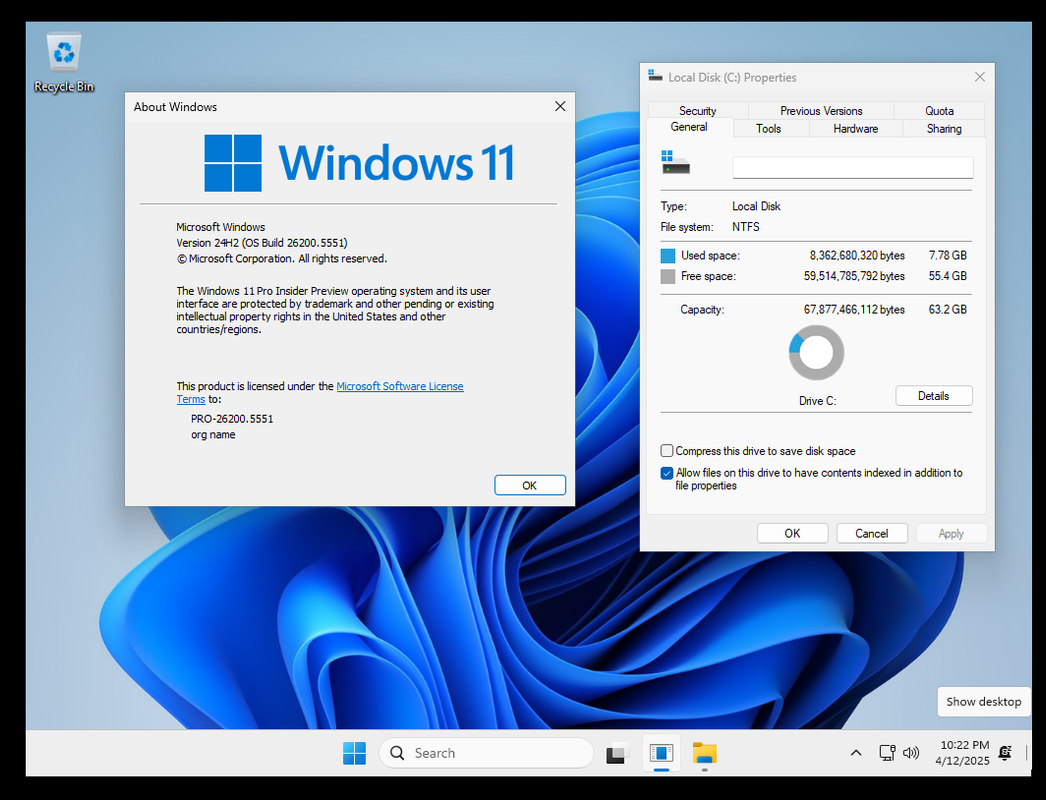Click the taskbar Search box

click(x=486, y=753)
